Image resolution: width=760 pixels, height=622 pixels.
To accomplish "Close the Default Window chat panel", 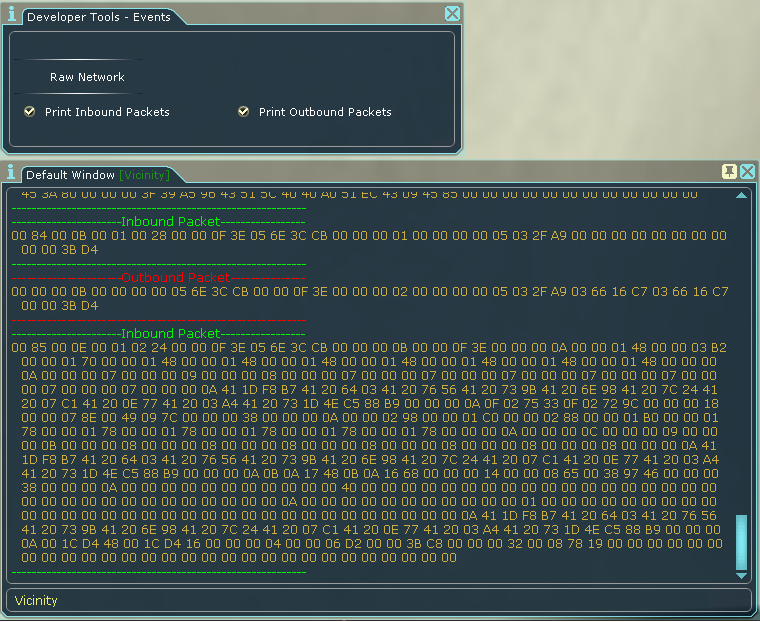I will (747, 171).
